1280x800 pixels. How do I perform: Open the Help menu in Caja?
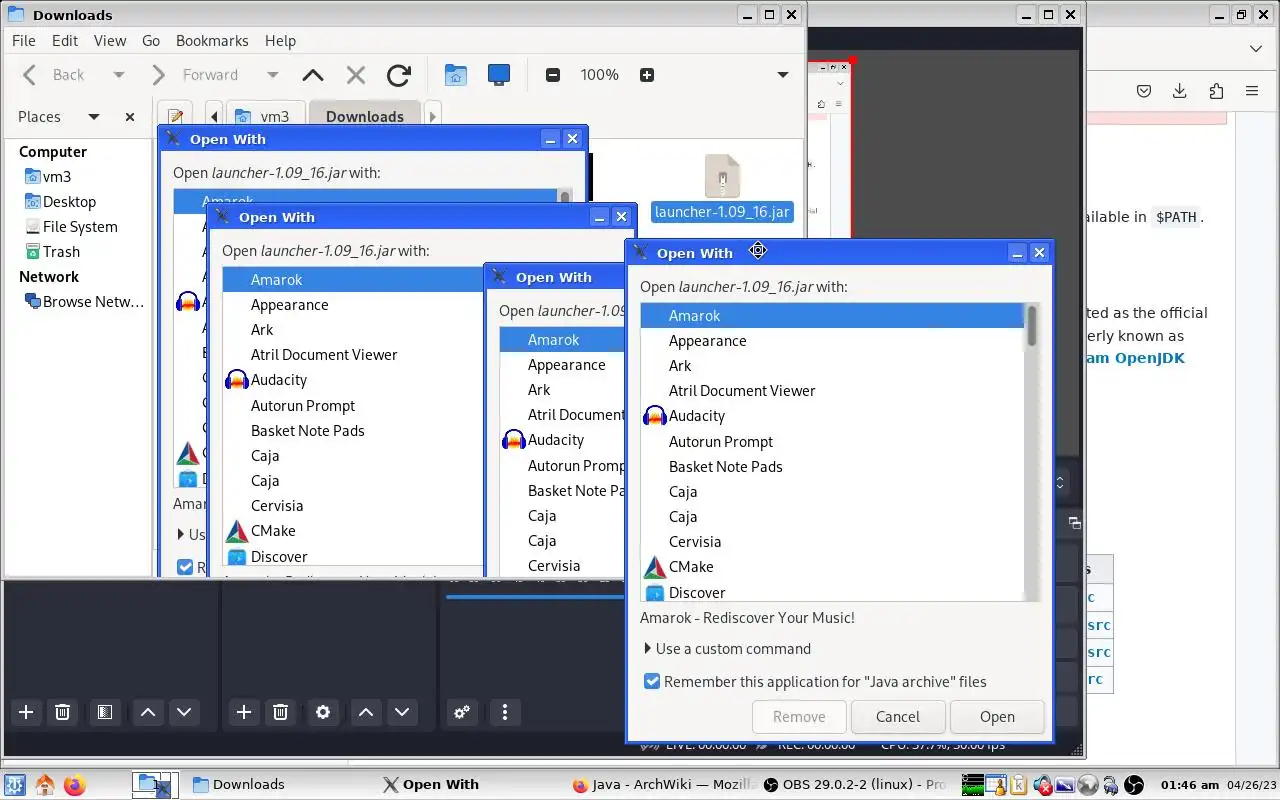click(x=280, y=40)
